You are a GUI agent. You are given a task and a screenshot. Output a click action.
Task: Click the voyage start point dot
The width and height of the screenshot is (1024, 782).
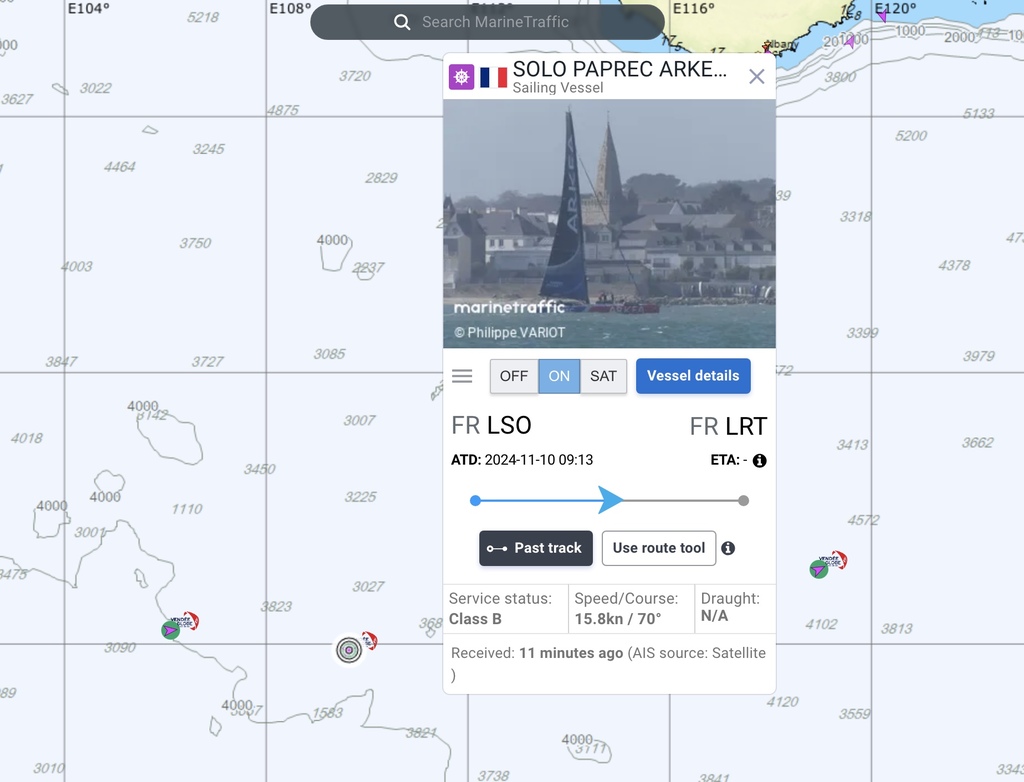pos(475,500)
